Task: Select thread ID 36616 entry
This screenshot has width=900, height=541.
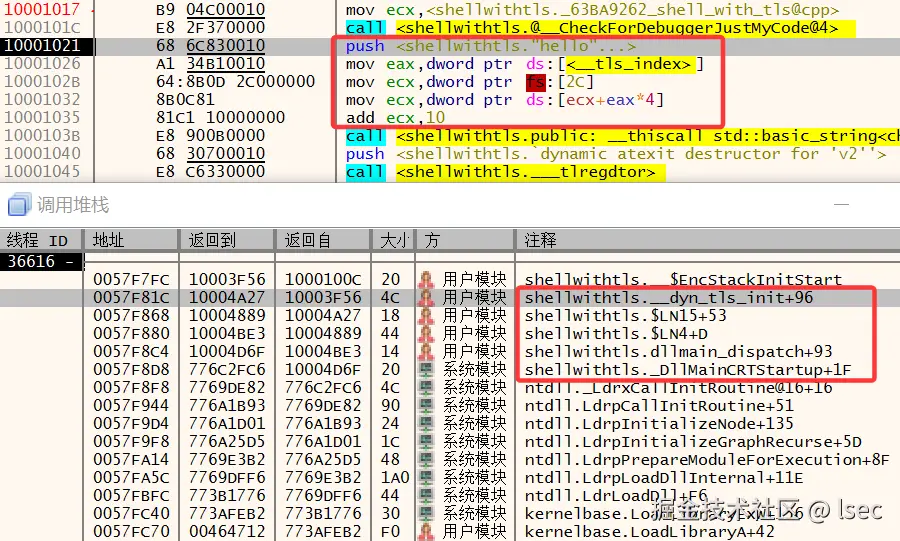Action: (x=41, y=262)
